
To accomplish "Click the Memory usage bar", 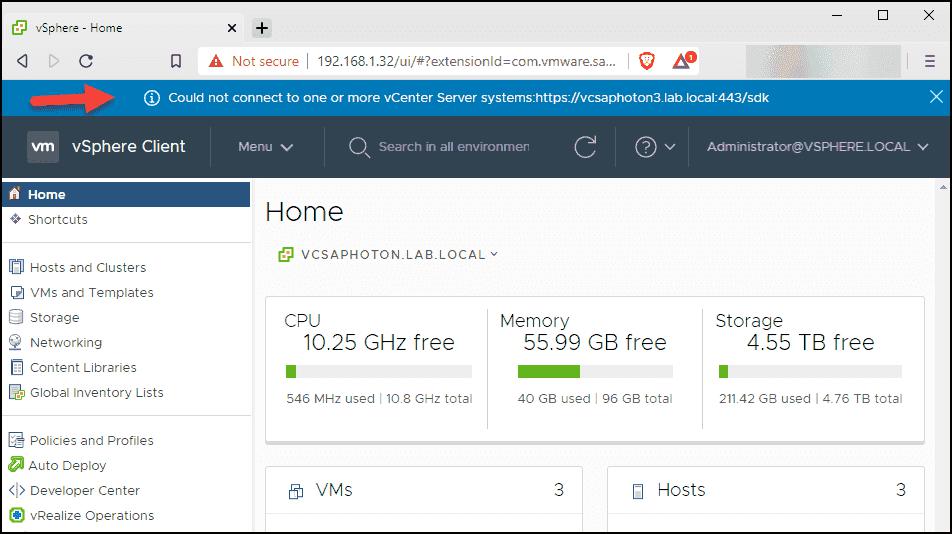I will pyautogui.click(x=595, y=371).
